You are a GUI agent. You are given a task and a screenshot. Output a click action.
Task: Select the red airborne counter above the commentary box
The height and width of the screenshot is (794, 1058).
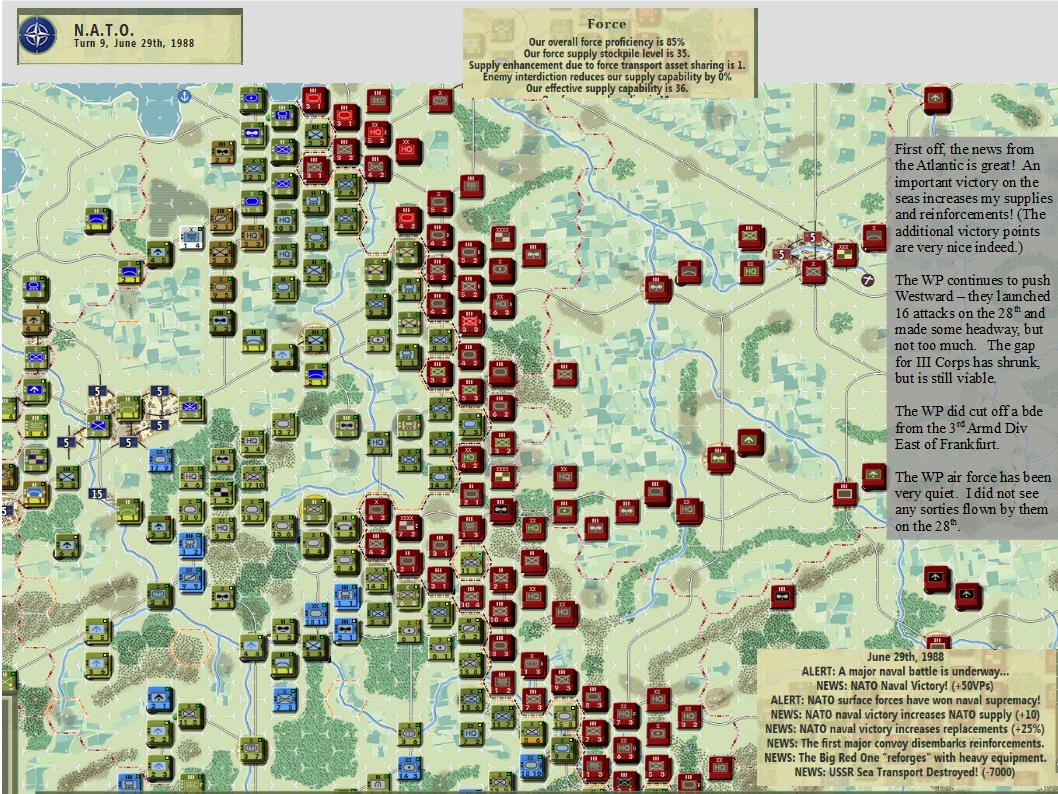937,99
